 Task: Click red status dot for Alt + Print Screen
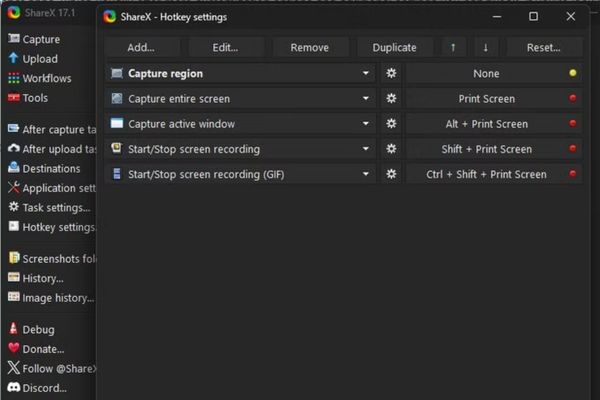pyautogui.click(x=573, y=124)
